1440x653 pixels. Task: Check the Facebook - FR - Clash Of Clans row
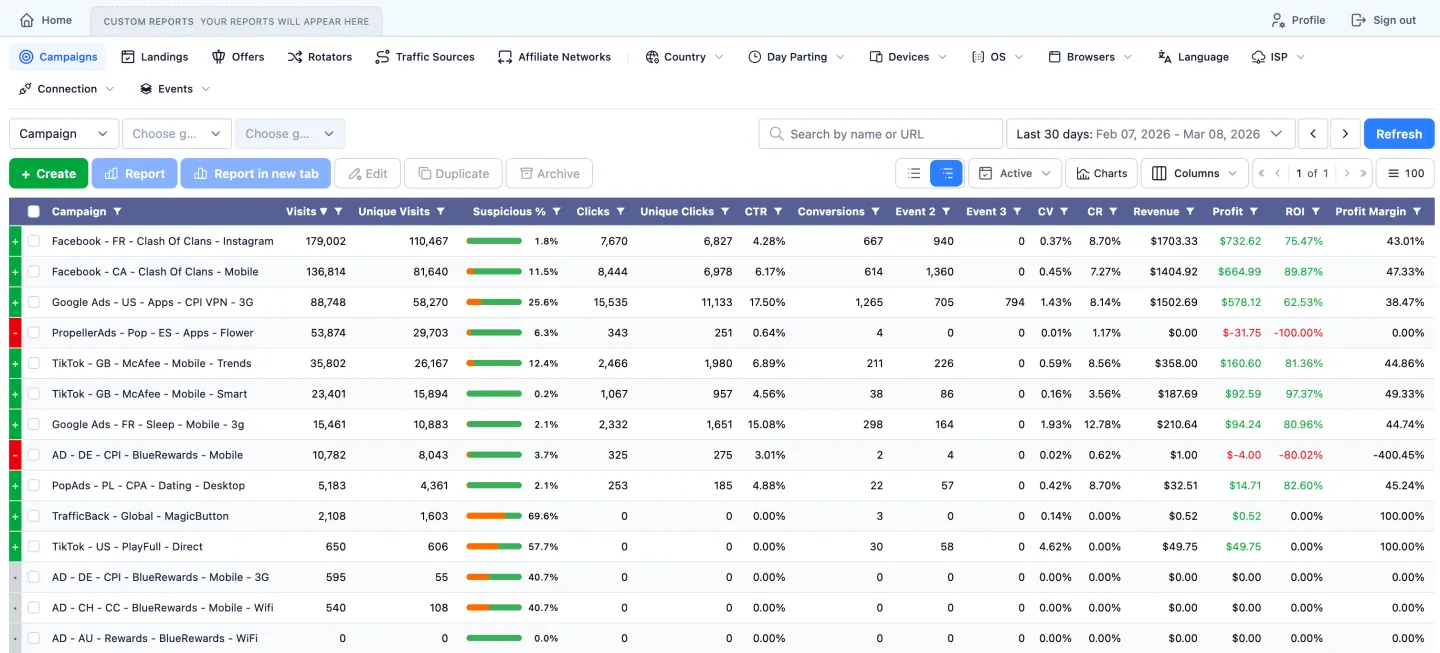[x=33, y=241]
